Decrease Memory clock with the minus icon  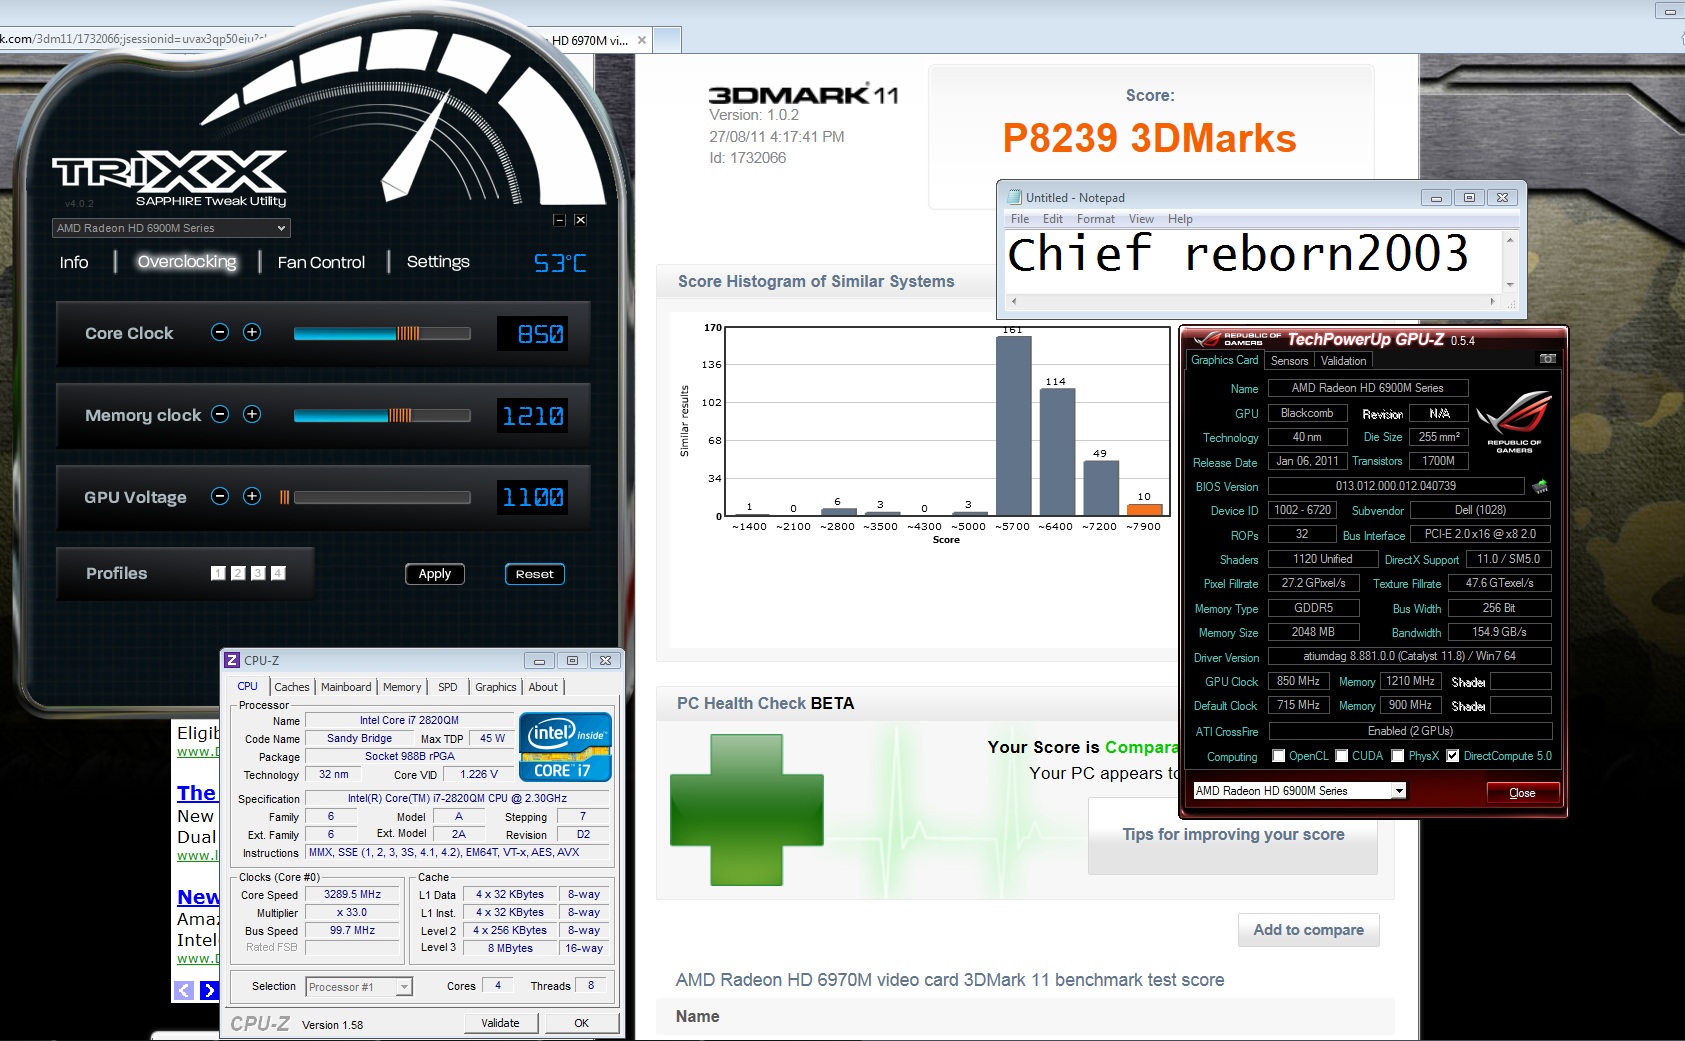pyautogui.click(x=220, y=414)
